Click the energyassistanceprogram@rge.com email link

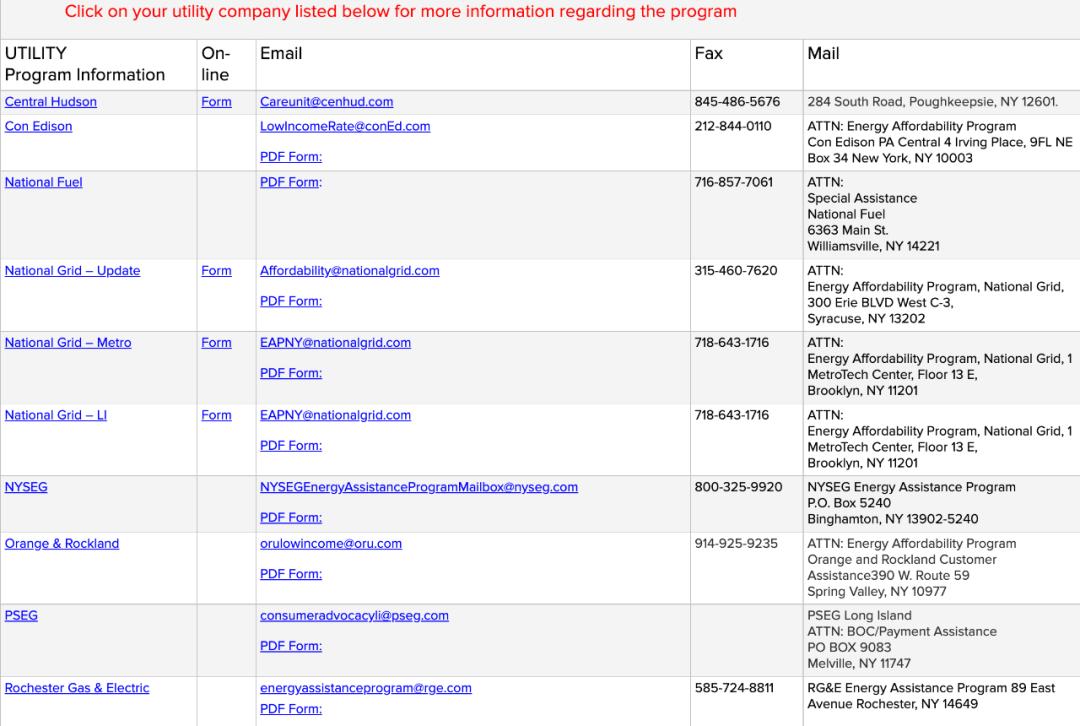click(366, 688)
